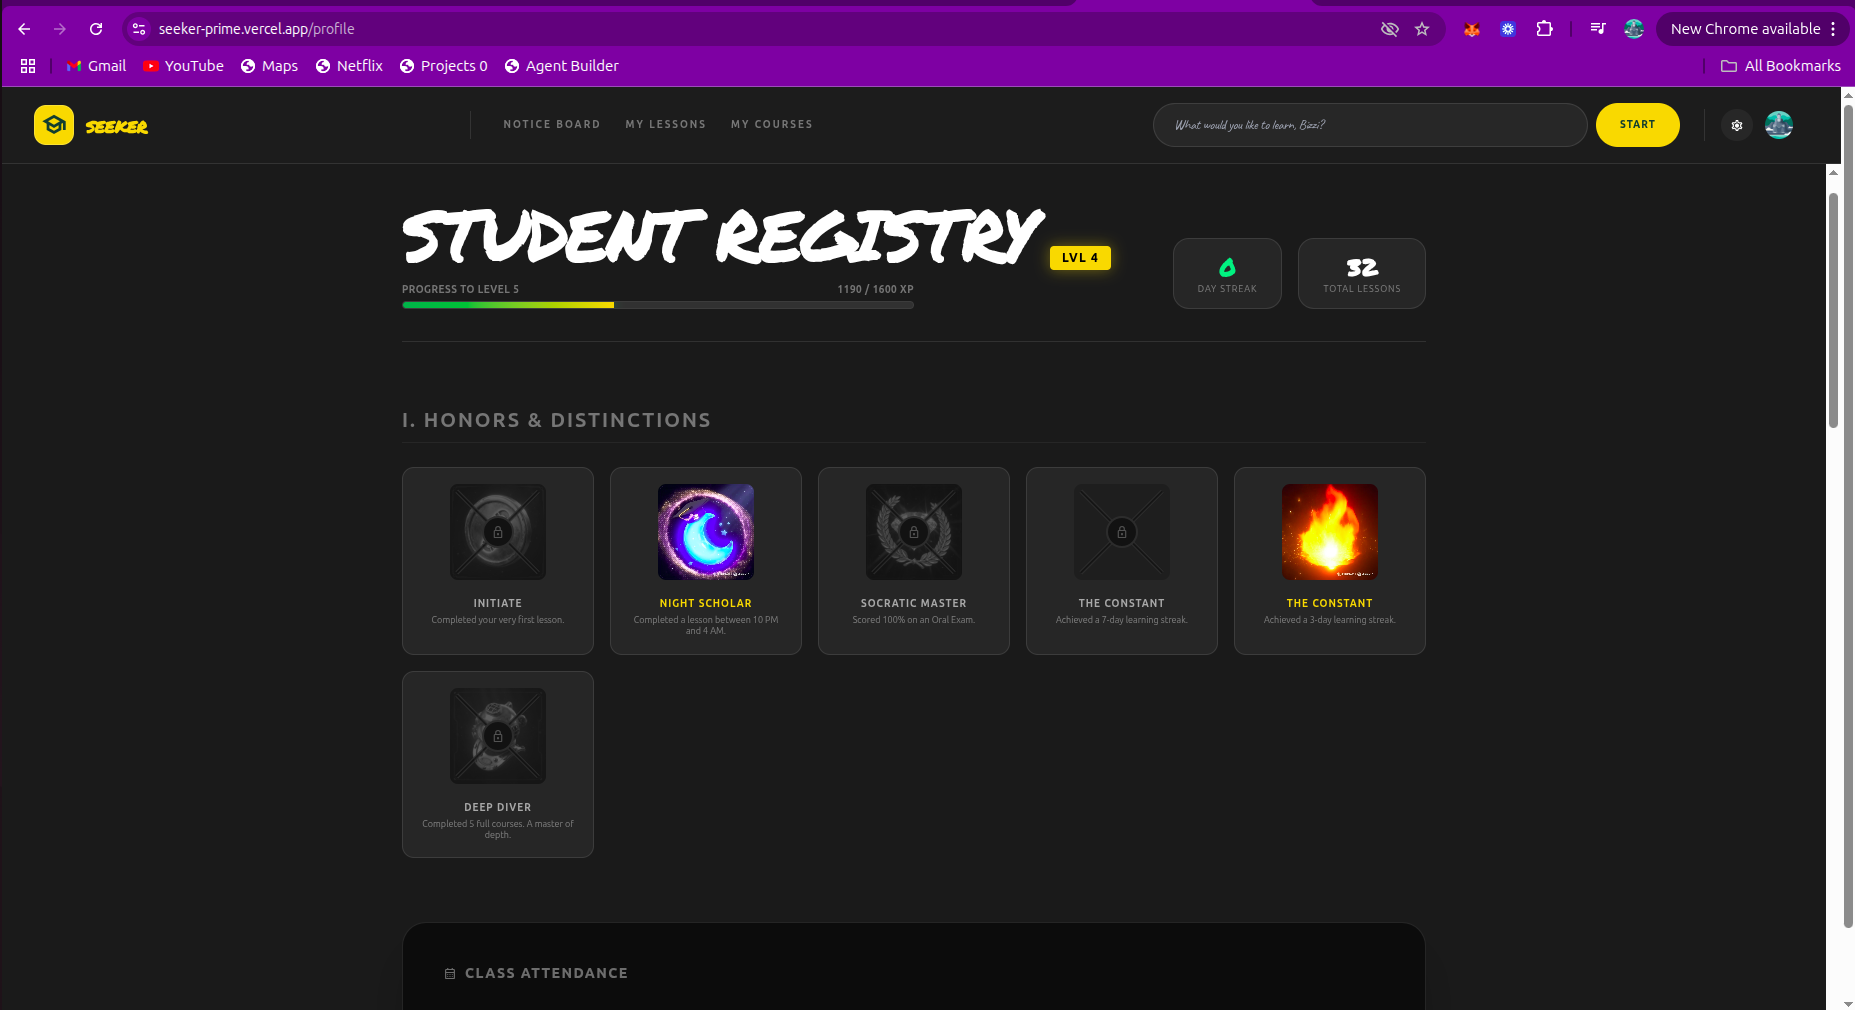Click the Seeker graduation cap logo
1855x1010 pixels.
point(54,125)
